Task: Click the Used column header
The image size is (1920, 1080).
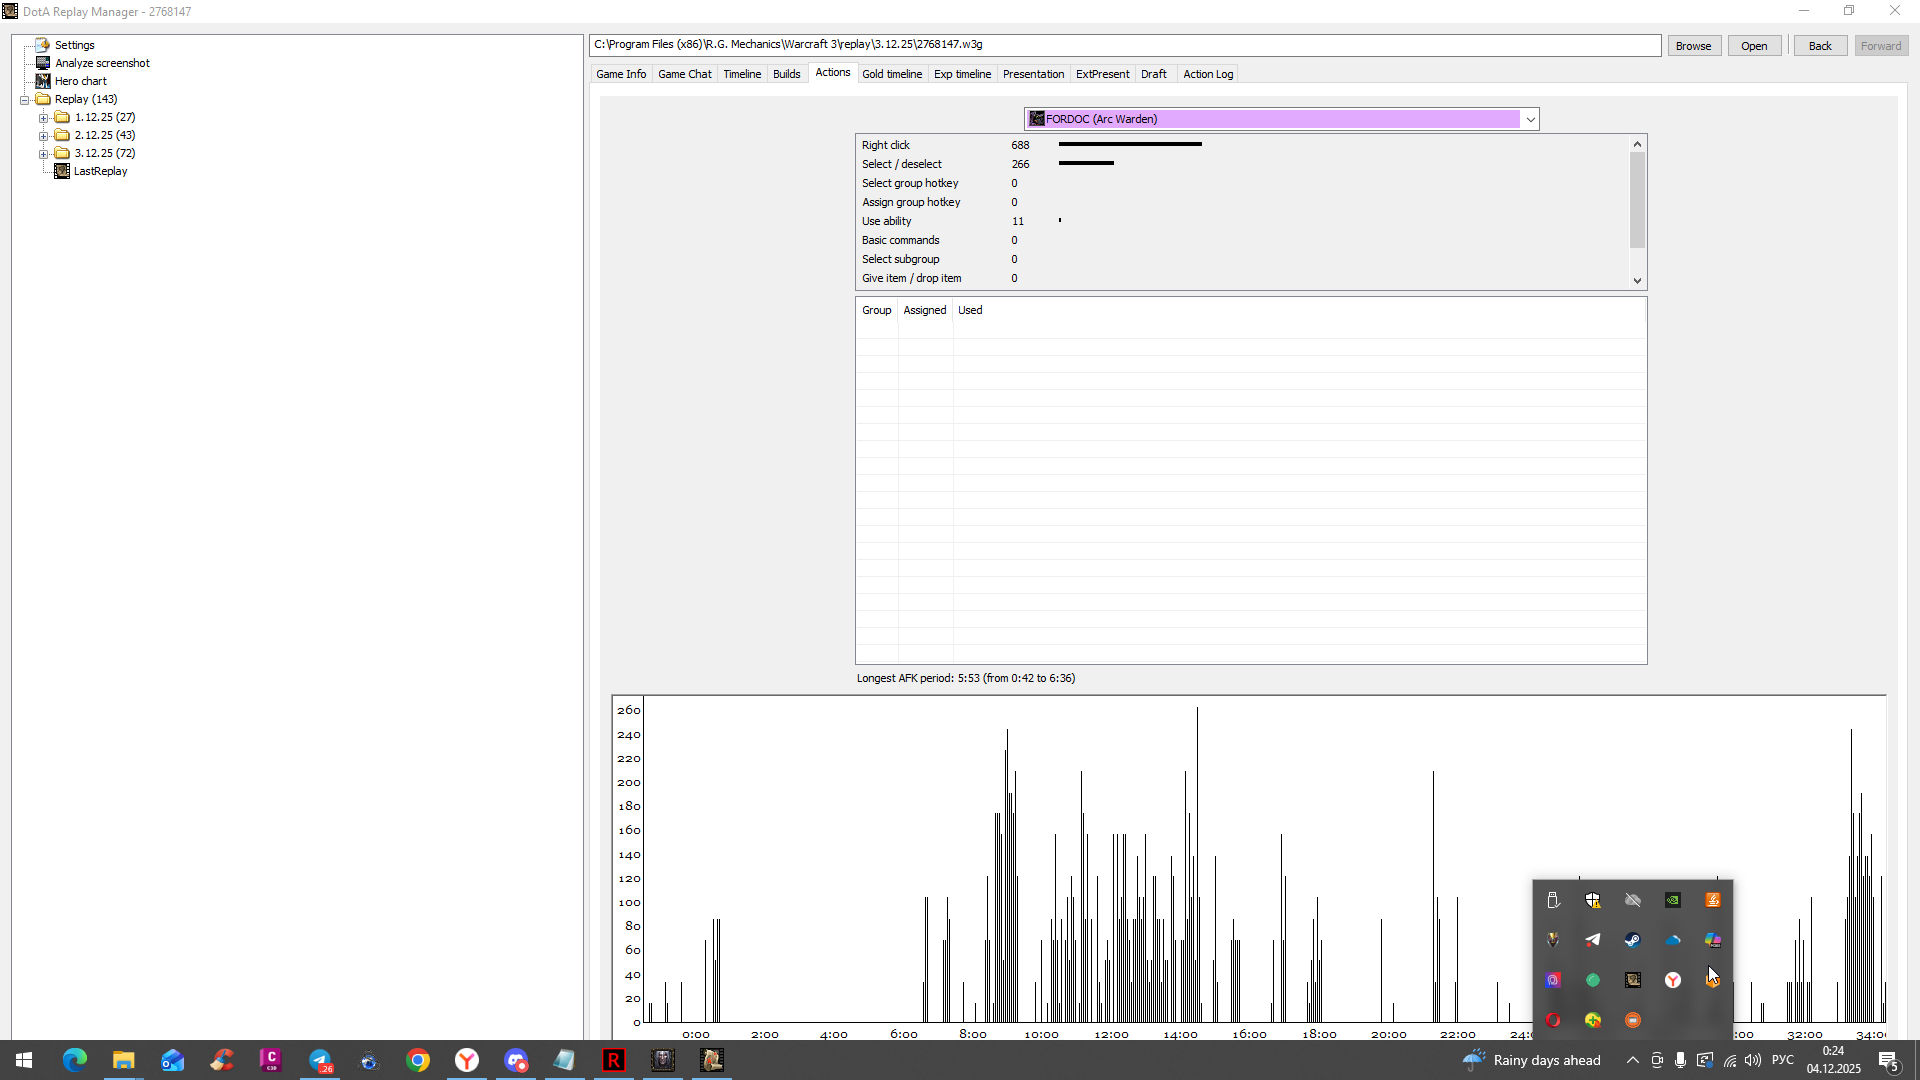Action: click(x=969, y=310)
